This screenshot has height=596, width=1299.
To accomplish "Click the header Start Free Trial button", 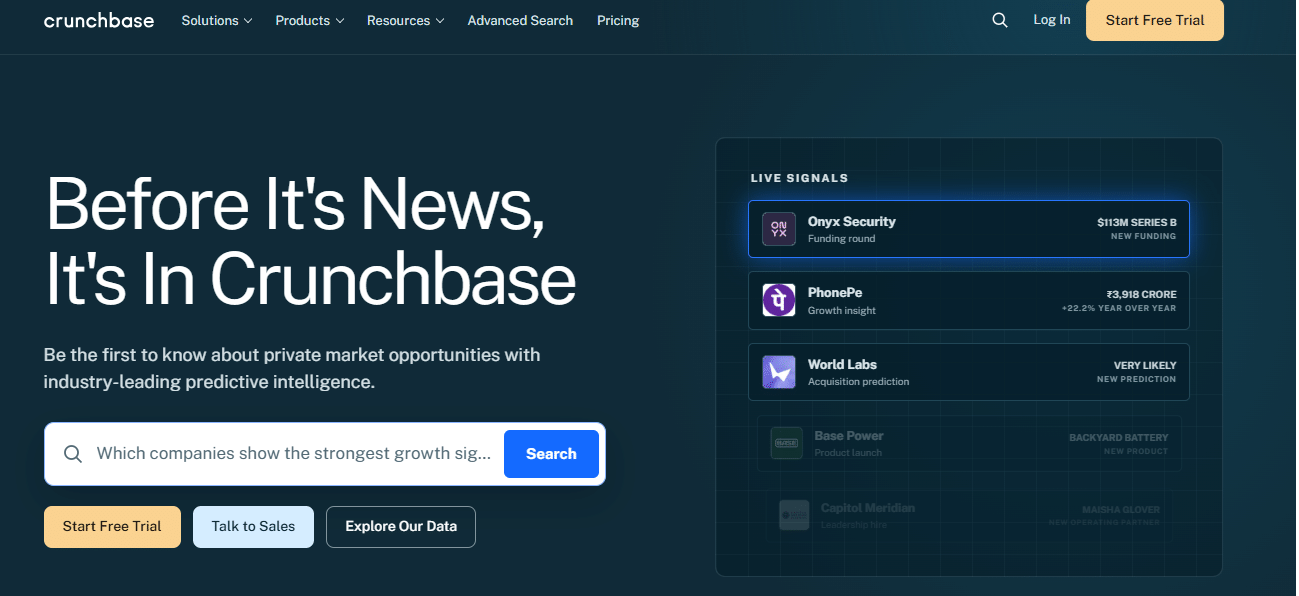I will [1155, 20].
